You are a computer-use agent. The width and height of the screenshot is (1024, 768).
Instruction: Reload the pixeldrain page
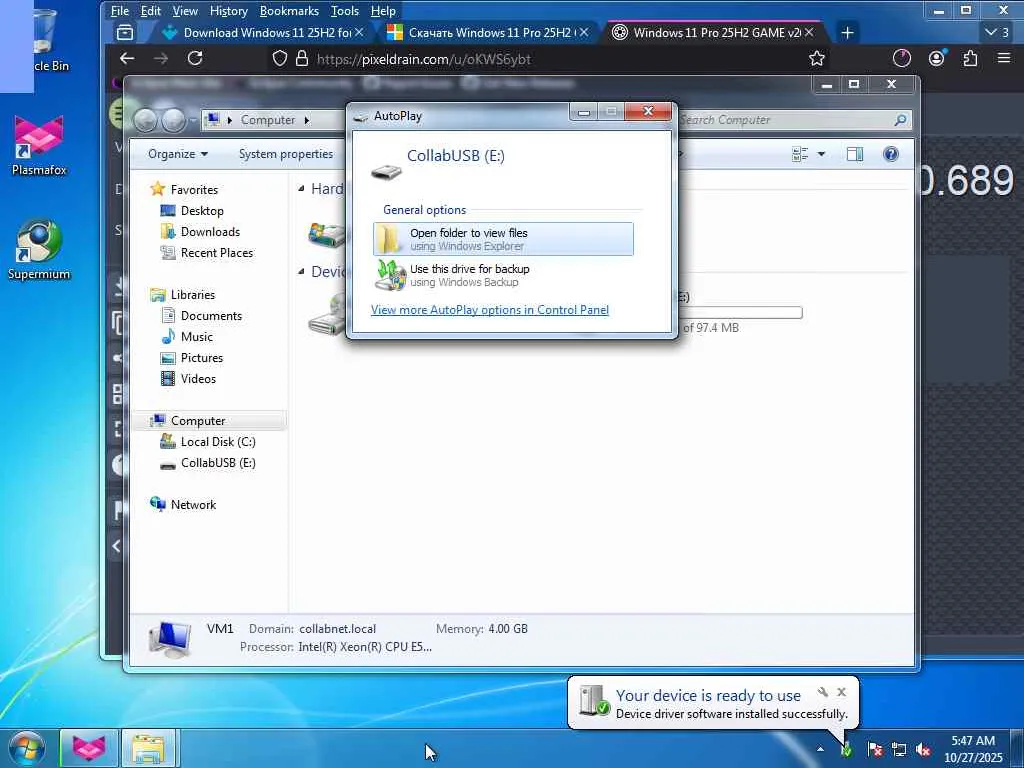pos(195,58)
